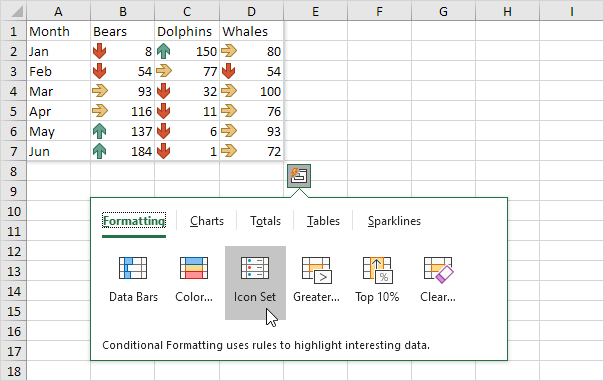
Task: Click the Dolphins header cell
Action: 187,31
